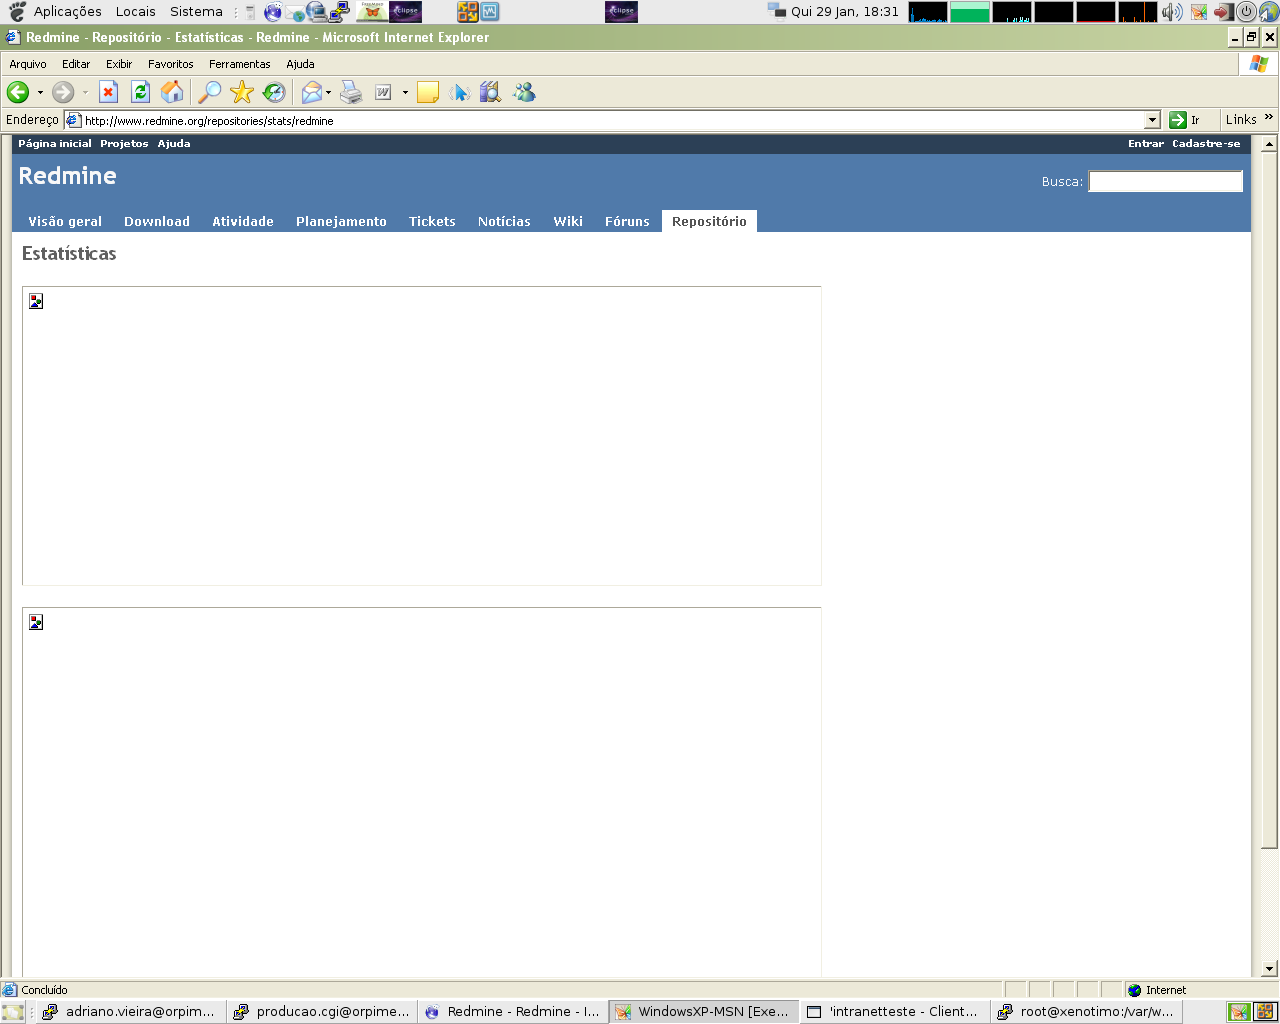Open the Forward button history dropdown arrow

(85, 92)
